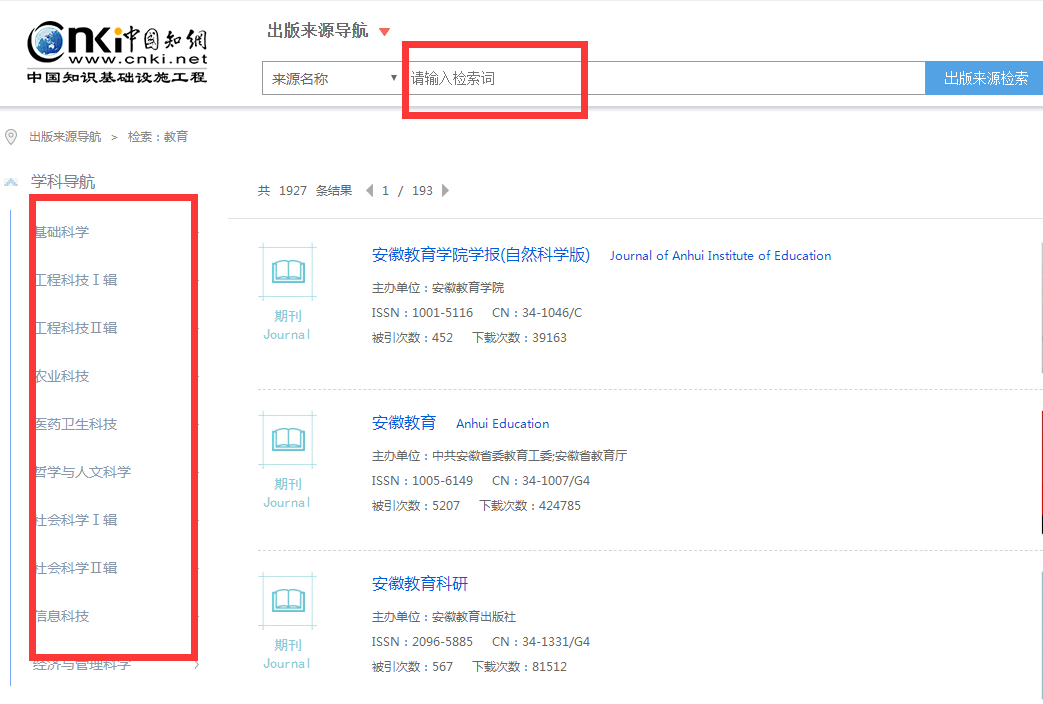This screenshot has width=1043, height=704.
Task: Click the CNKI logo
Action: click(x=117, y=54)
